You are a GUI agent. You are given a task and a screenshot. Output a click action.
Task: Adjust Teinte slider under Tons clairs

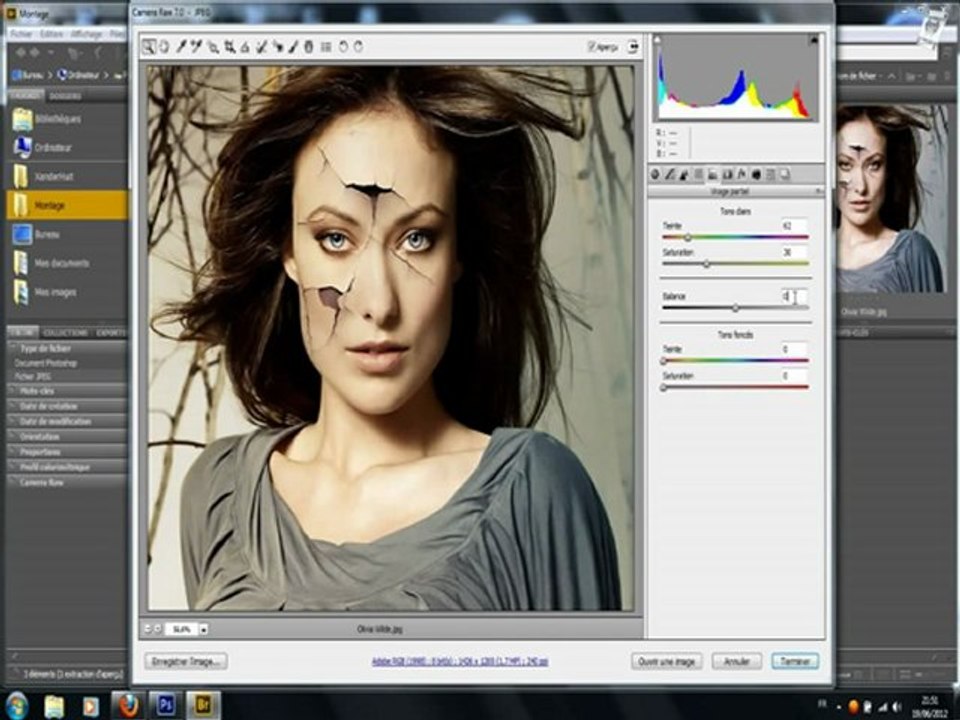pos(688,237)
